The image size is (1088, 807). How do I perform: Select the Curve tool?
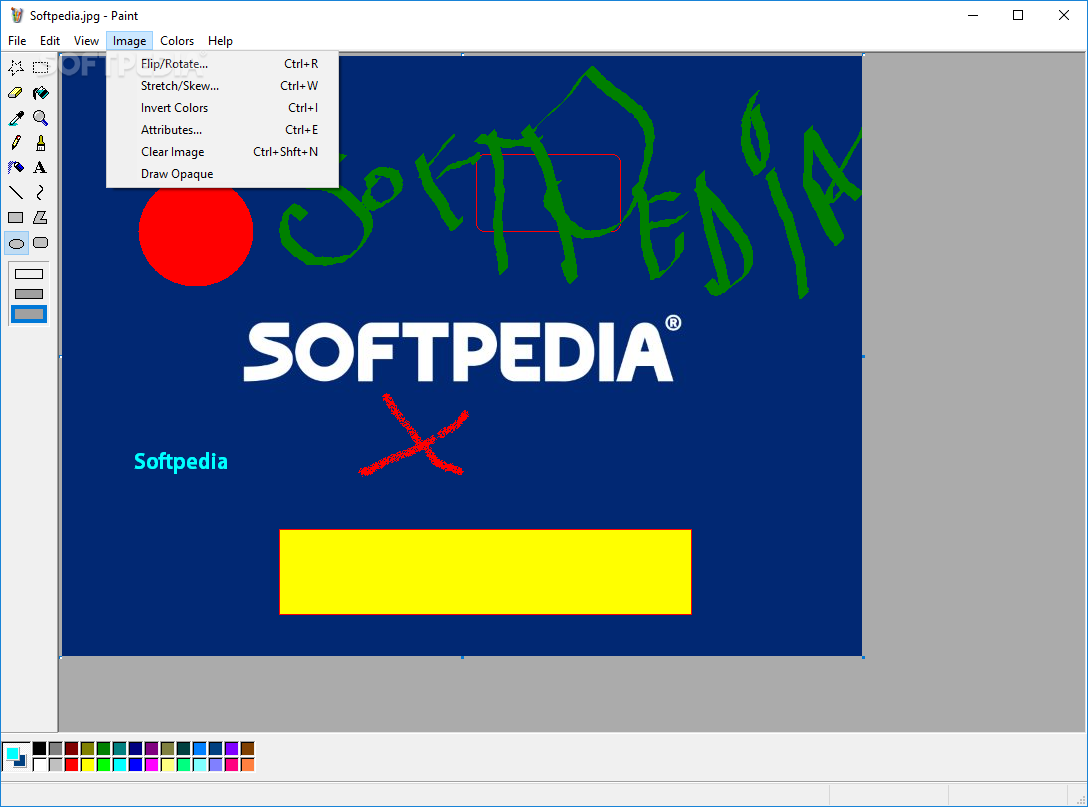(41, 192)
